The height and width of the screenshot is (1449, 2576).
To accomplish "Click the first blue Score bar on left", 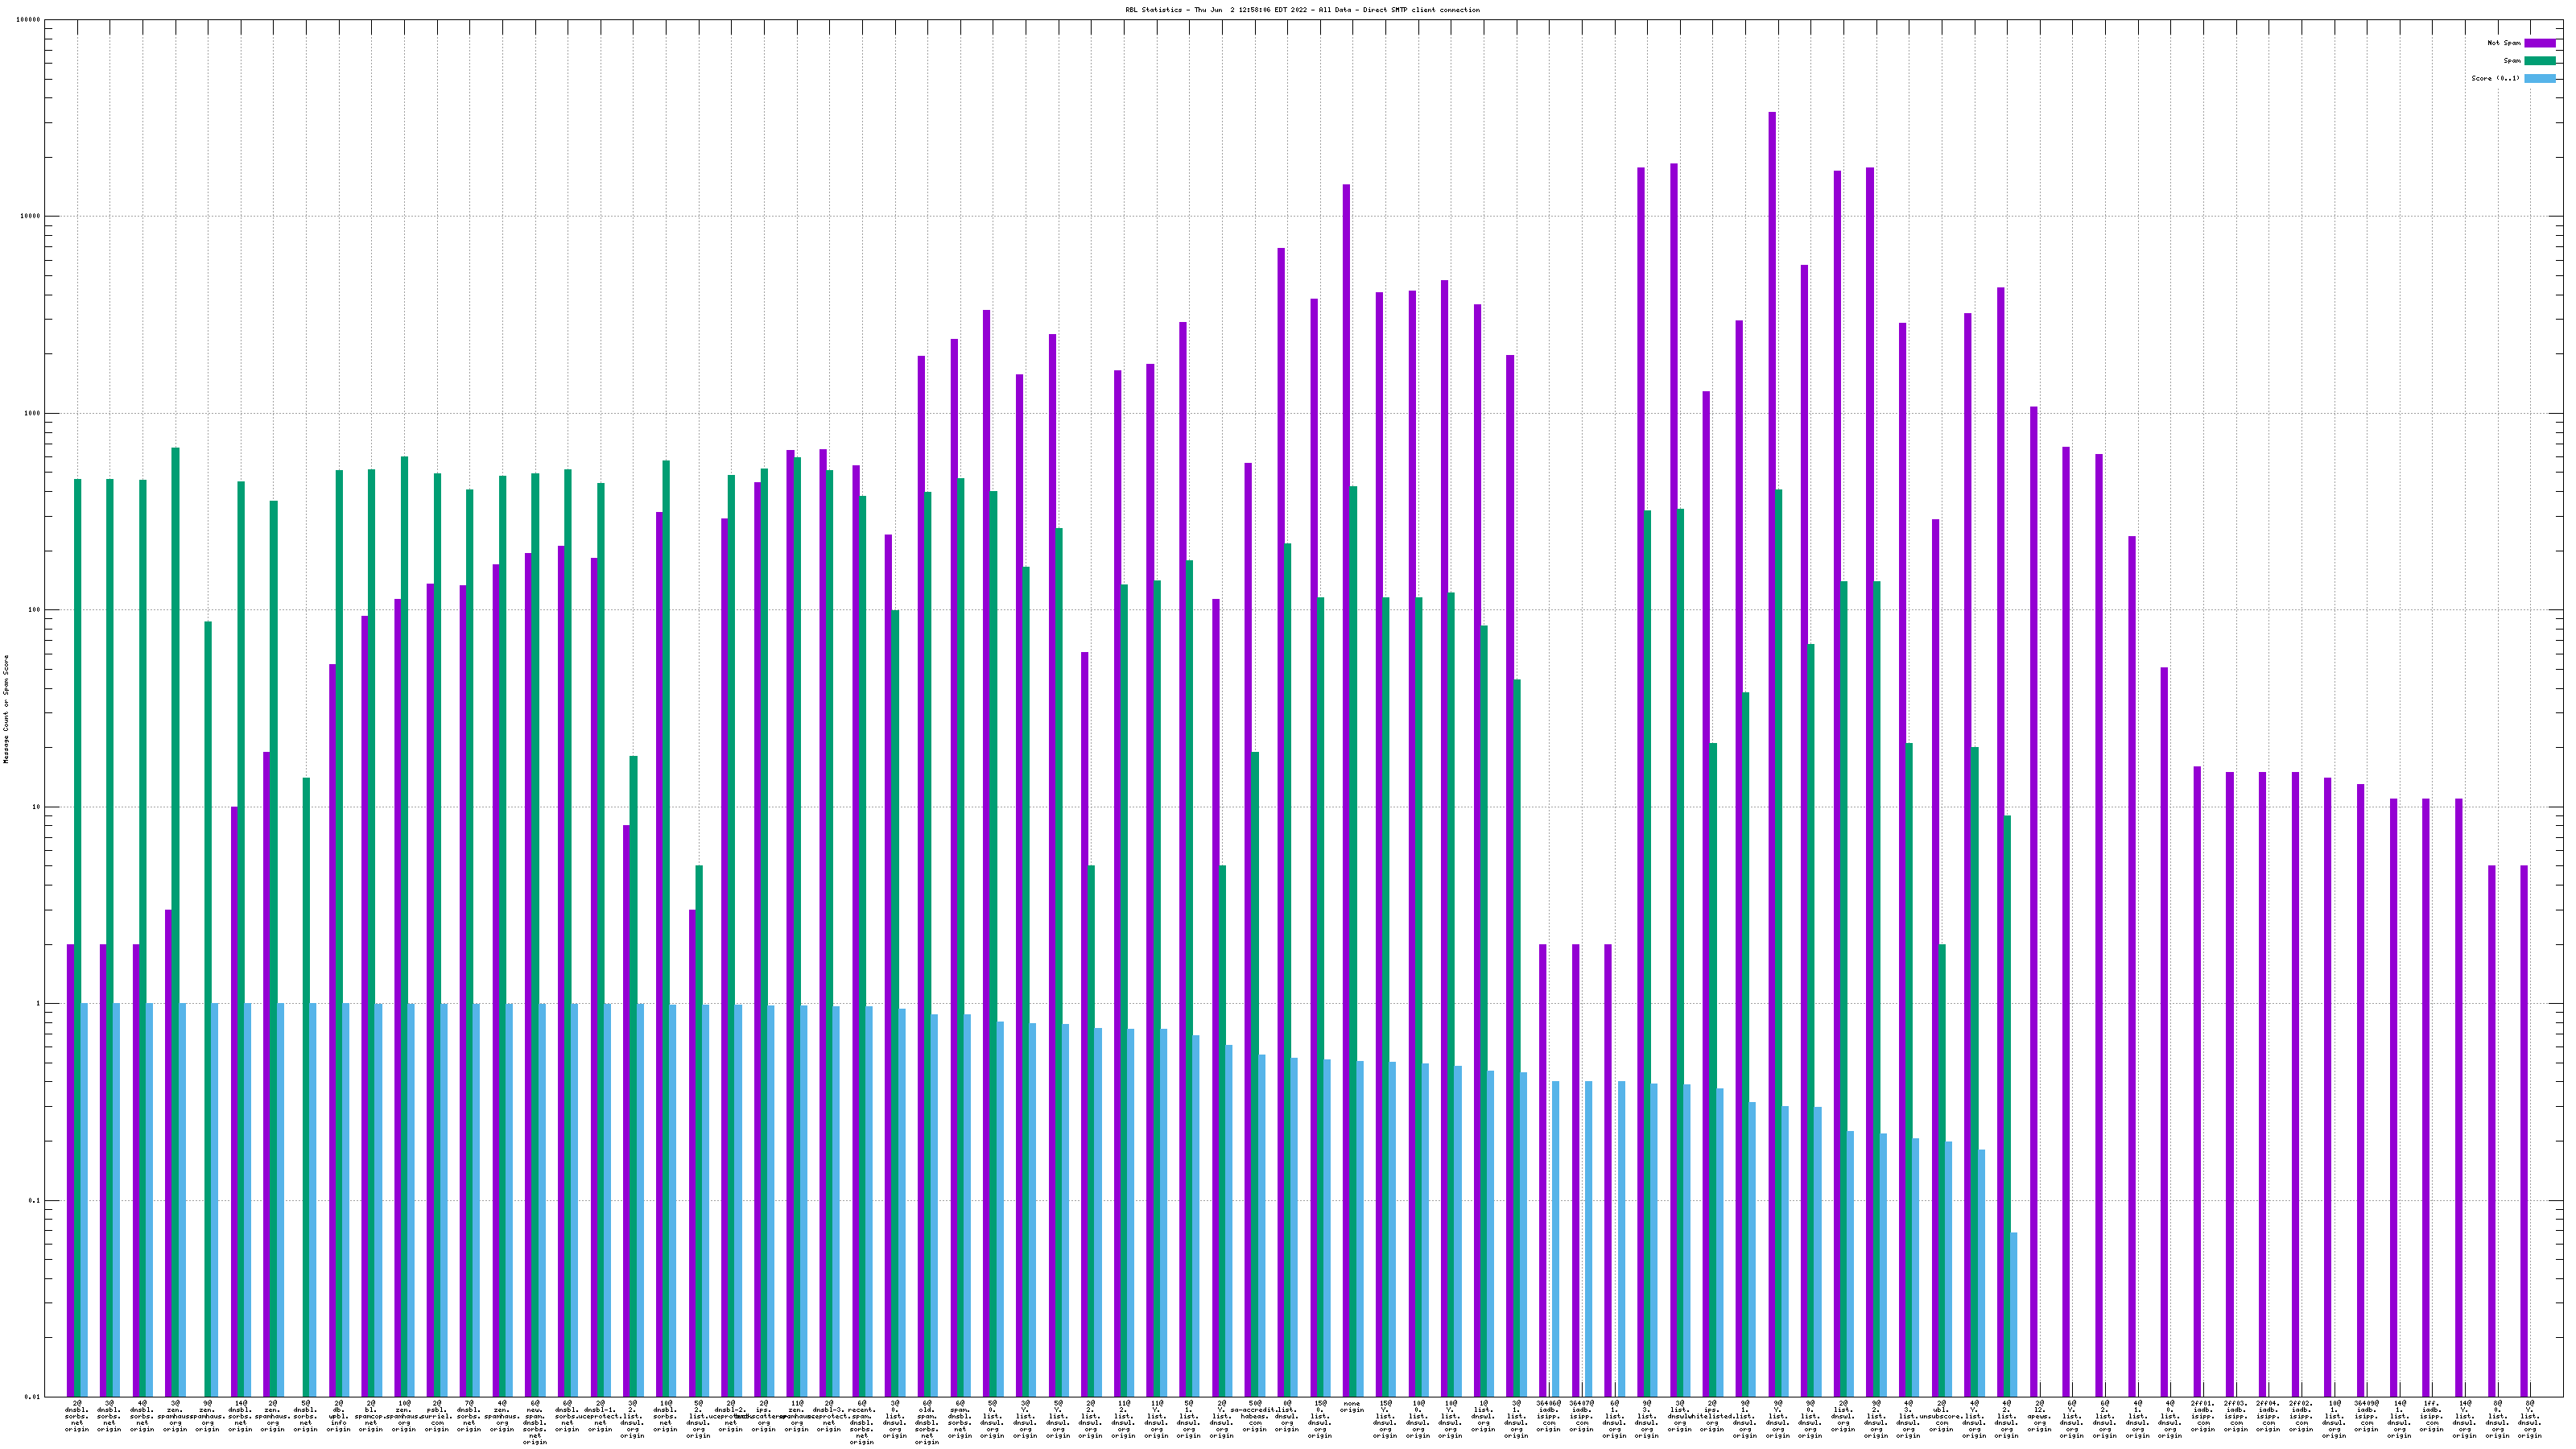I will pyautogui.click(x=84, y=1200).
